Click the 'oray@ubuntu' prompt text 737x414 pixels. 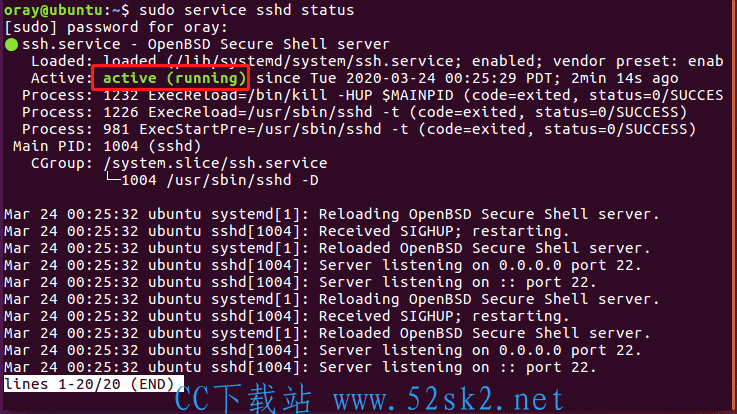pos(53,10)
